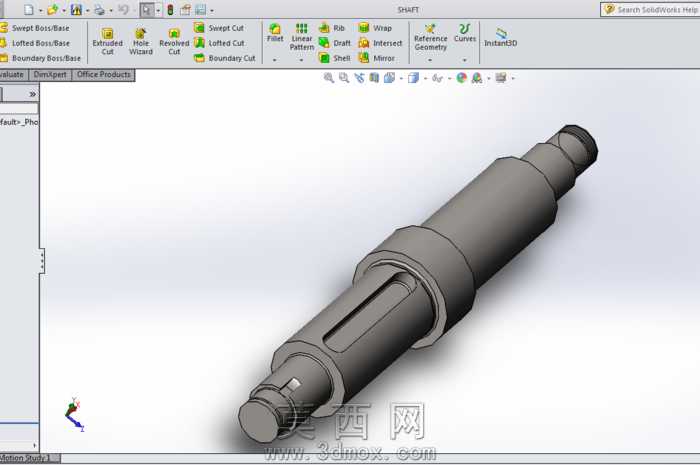Image resolution: width=700 pixels, height=465 pixels.
Task: Open dropdown arrow next to Apply Scene icon
Action: pos(489,79)
